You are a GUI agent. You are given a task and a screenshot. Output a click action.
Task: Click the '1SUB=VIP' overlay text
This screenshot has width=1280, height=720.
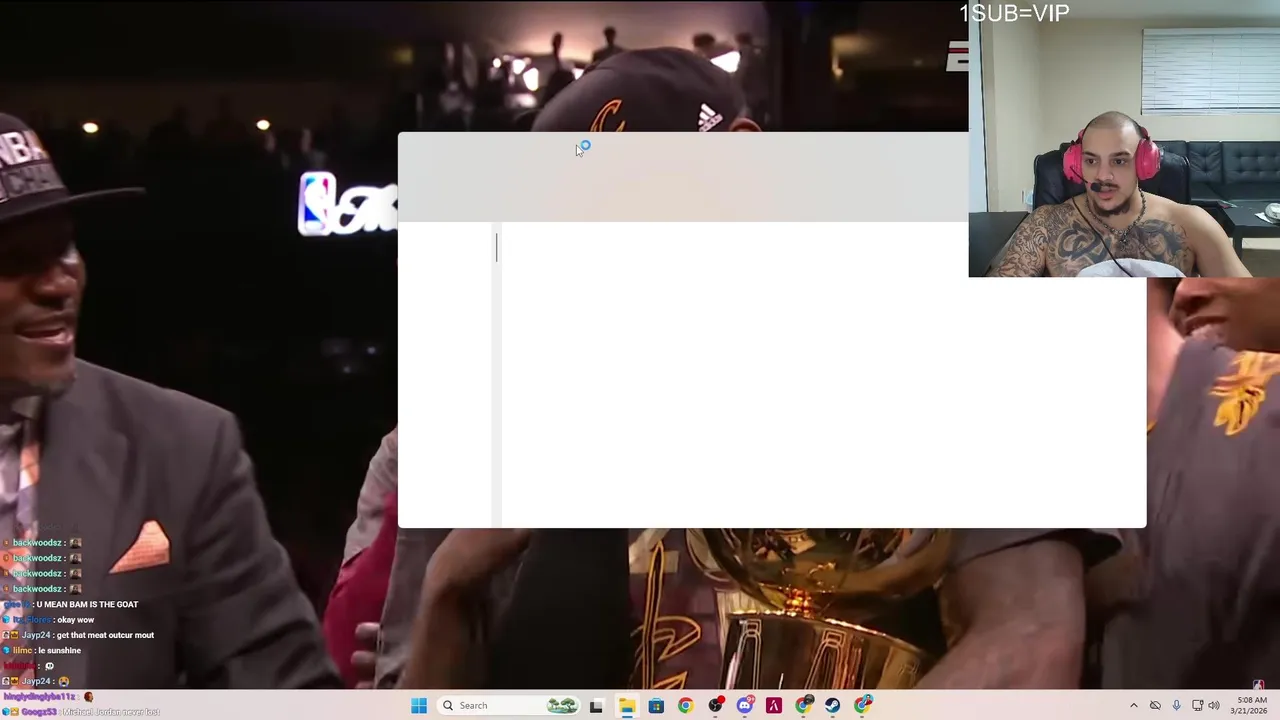tap(1014, 13)
